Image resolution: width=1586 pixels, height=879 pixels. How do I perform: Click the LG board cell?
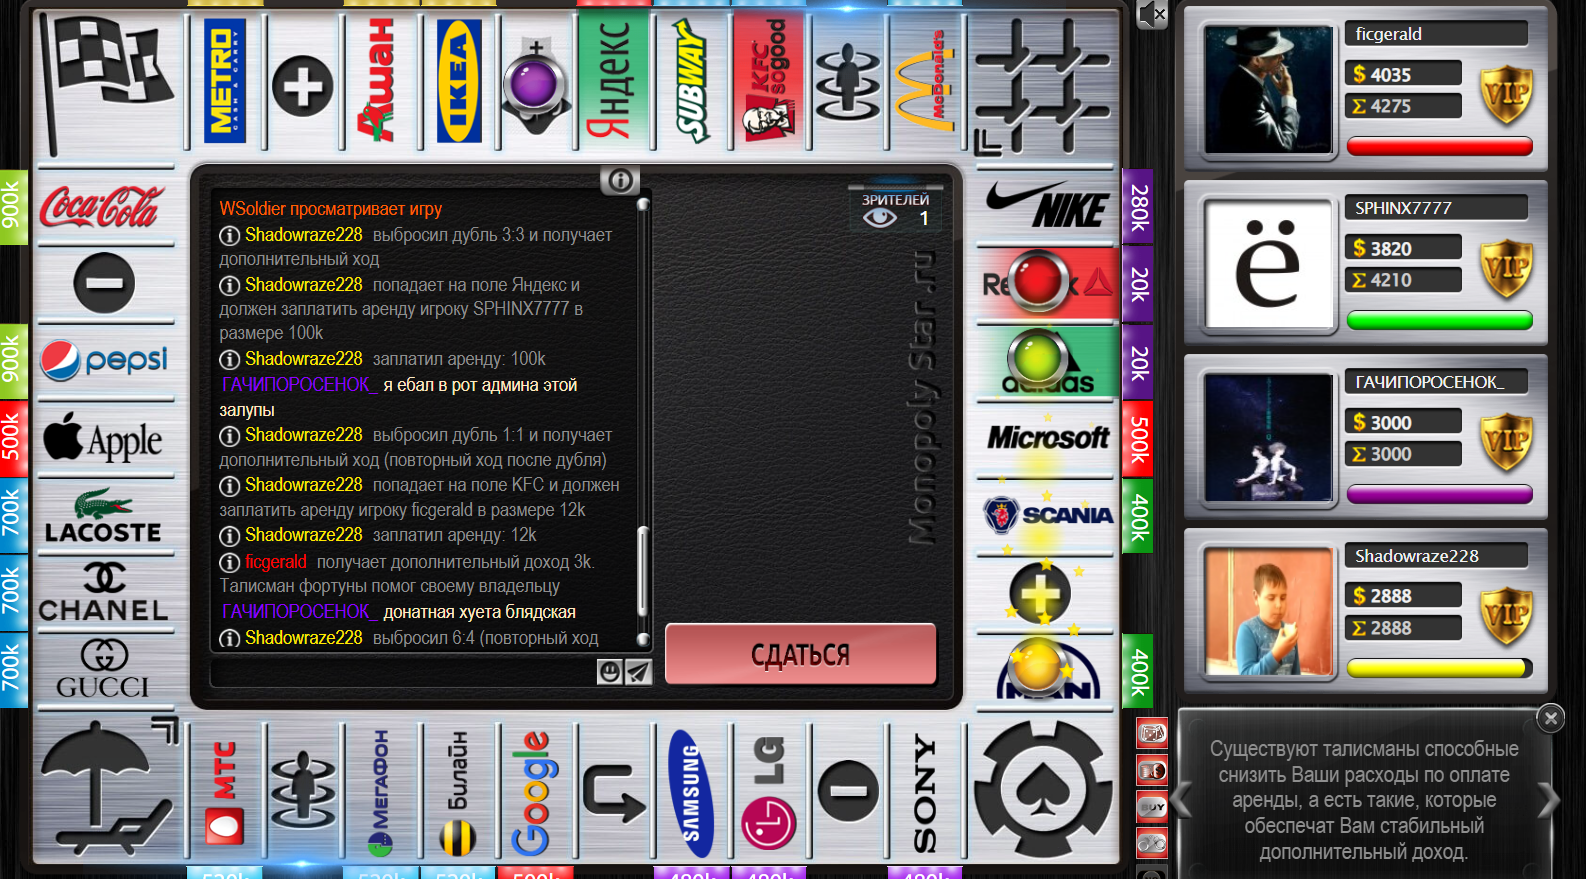coord(769,792)
